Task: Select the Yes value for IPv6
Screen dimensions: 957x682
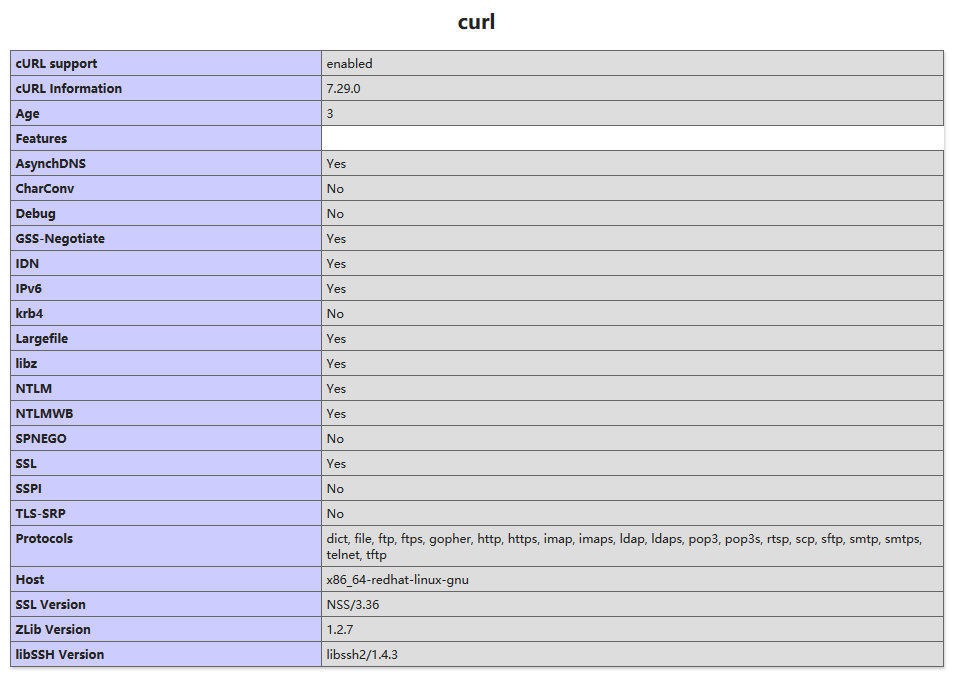Action: pos(334,288)
